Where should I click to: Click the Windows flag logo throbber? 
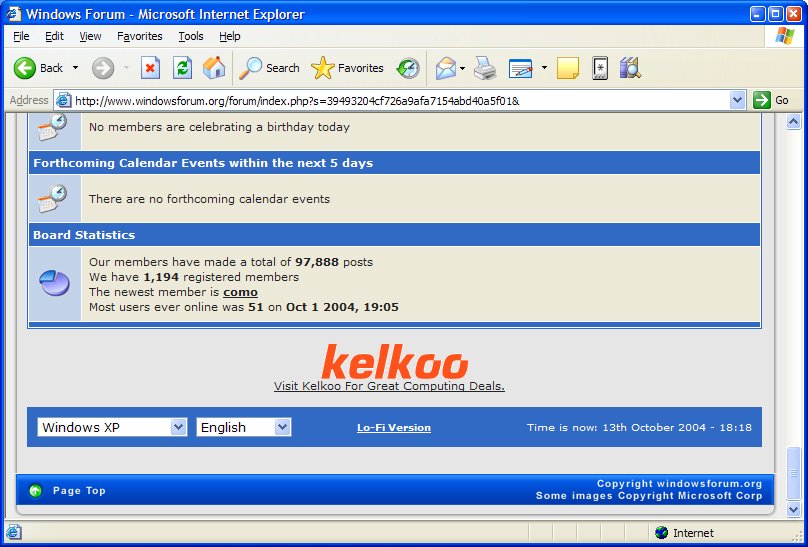coord(784,36)
